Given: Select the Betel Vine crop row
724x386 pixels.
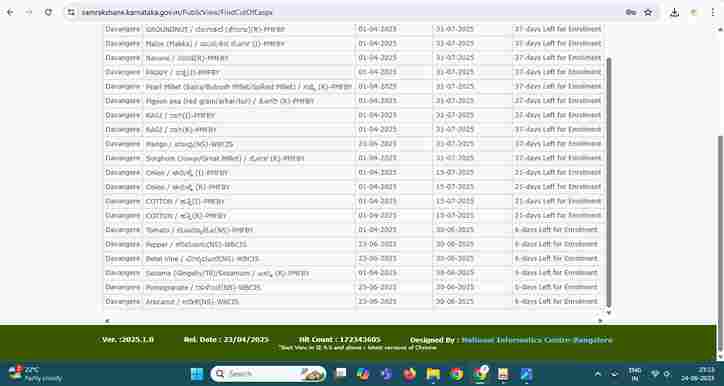Looking at the screenshot, I should tap(354, 259).
